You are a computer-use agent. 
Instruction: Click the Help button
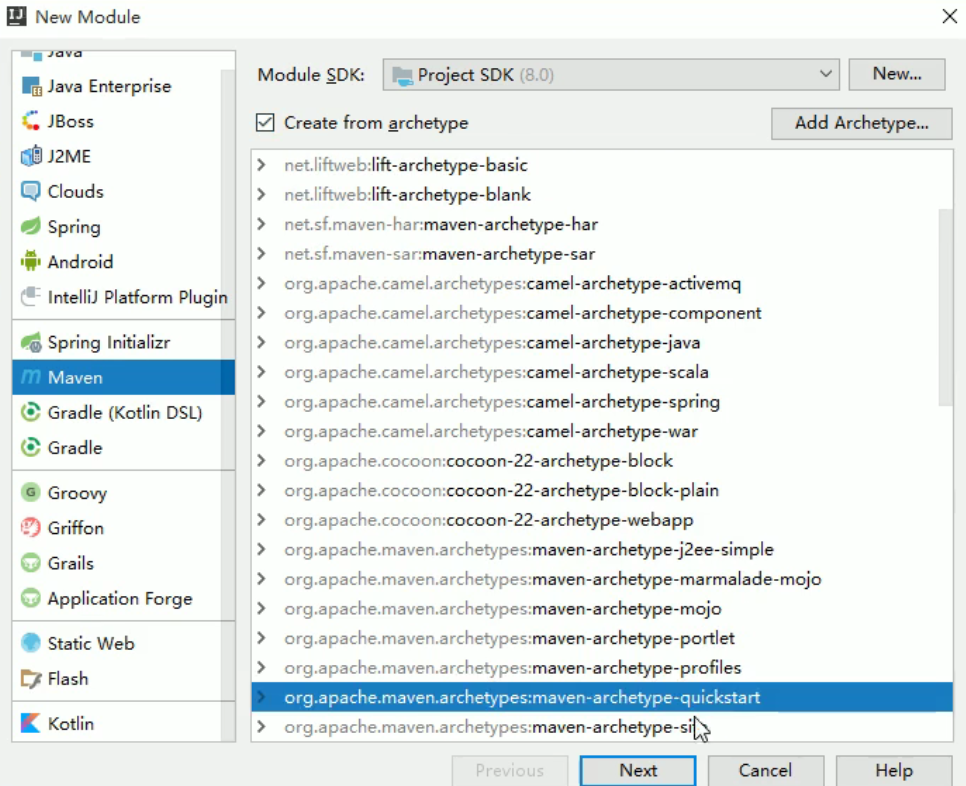pyautogui.click(x=894, y=771)
